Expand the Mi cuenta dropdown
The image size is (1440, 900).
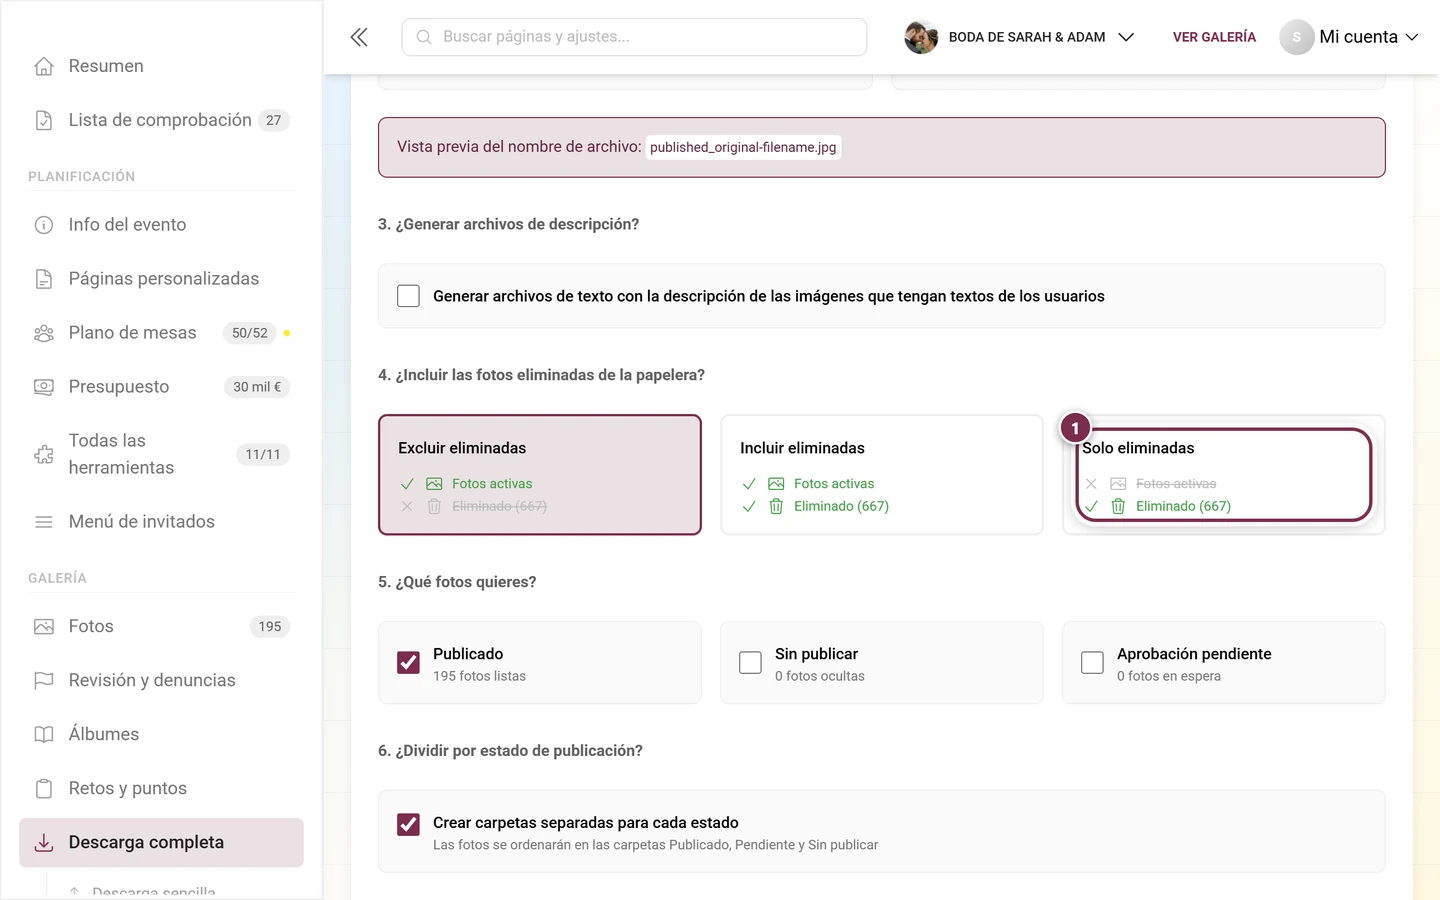tap(1349, 37)
